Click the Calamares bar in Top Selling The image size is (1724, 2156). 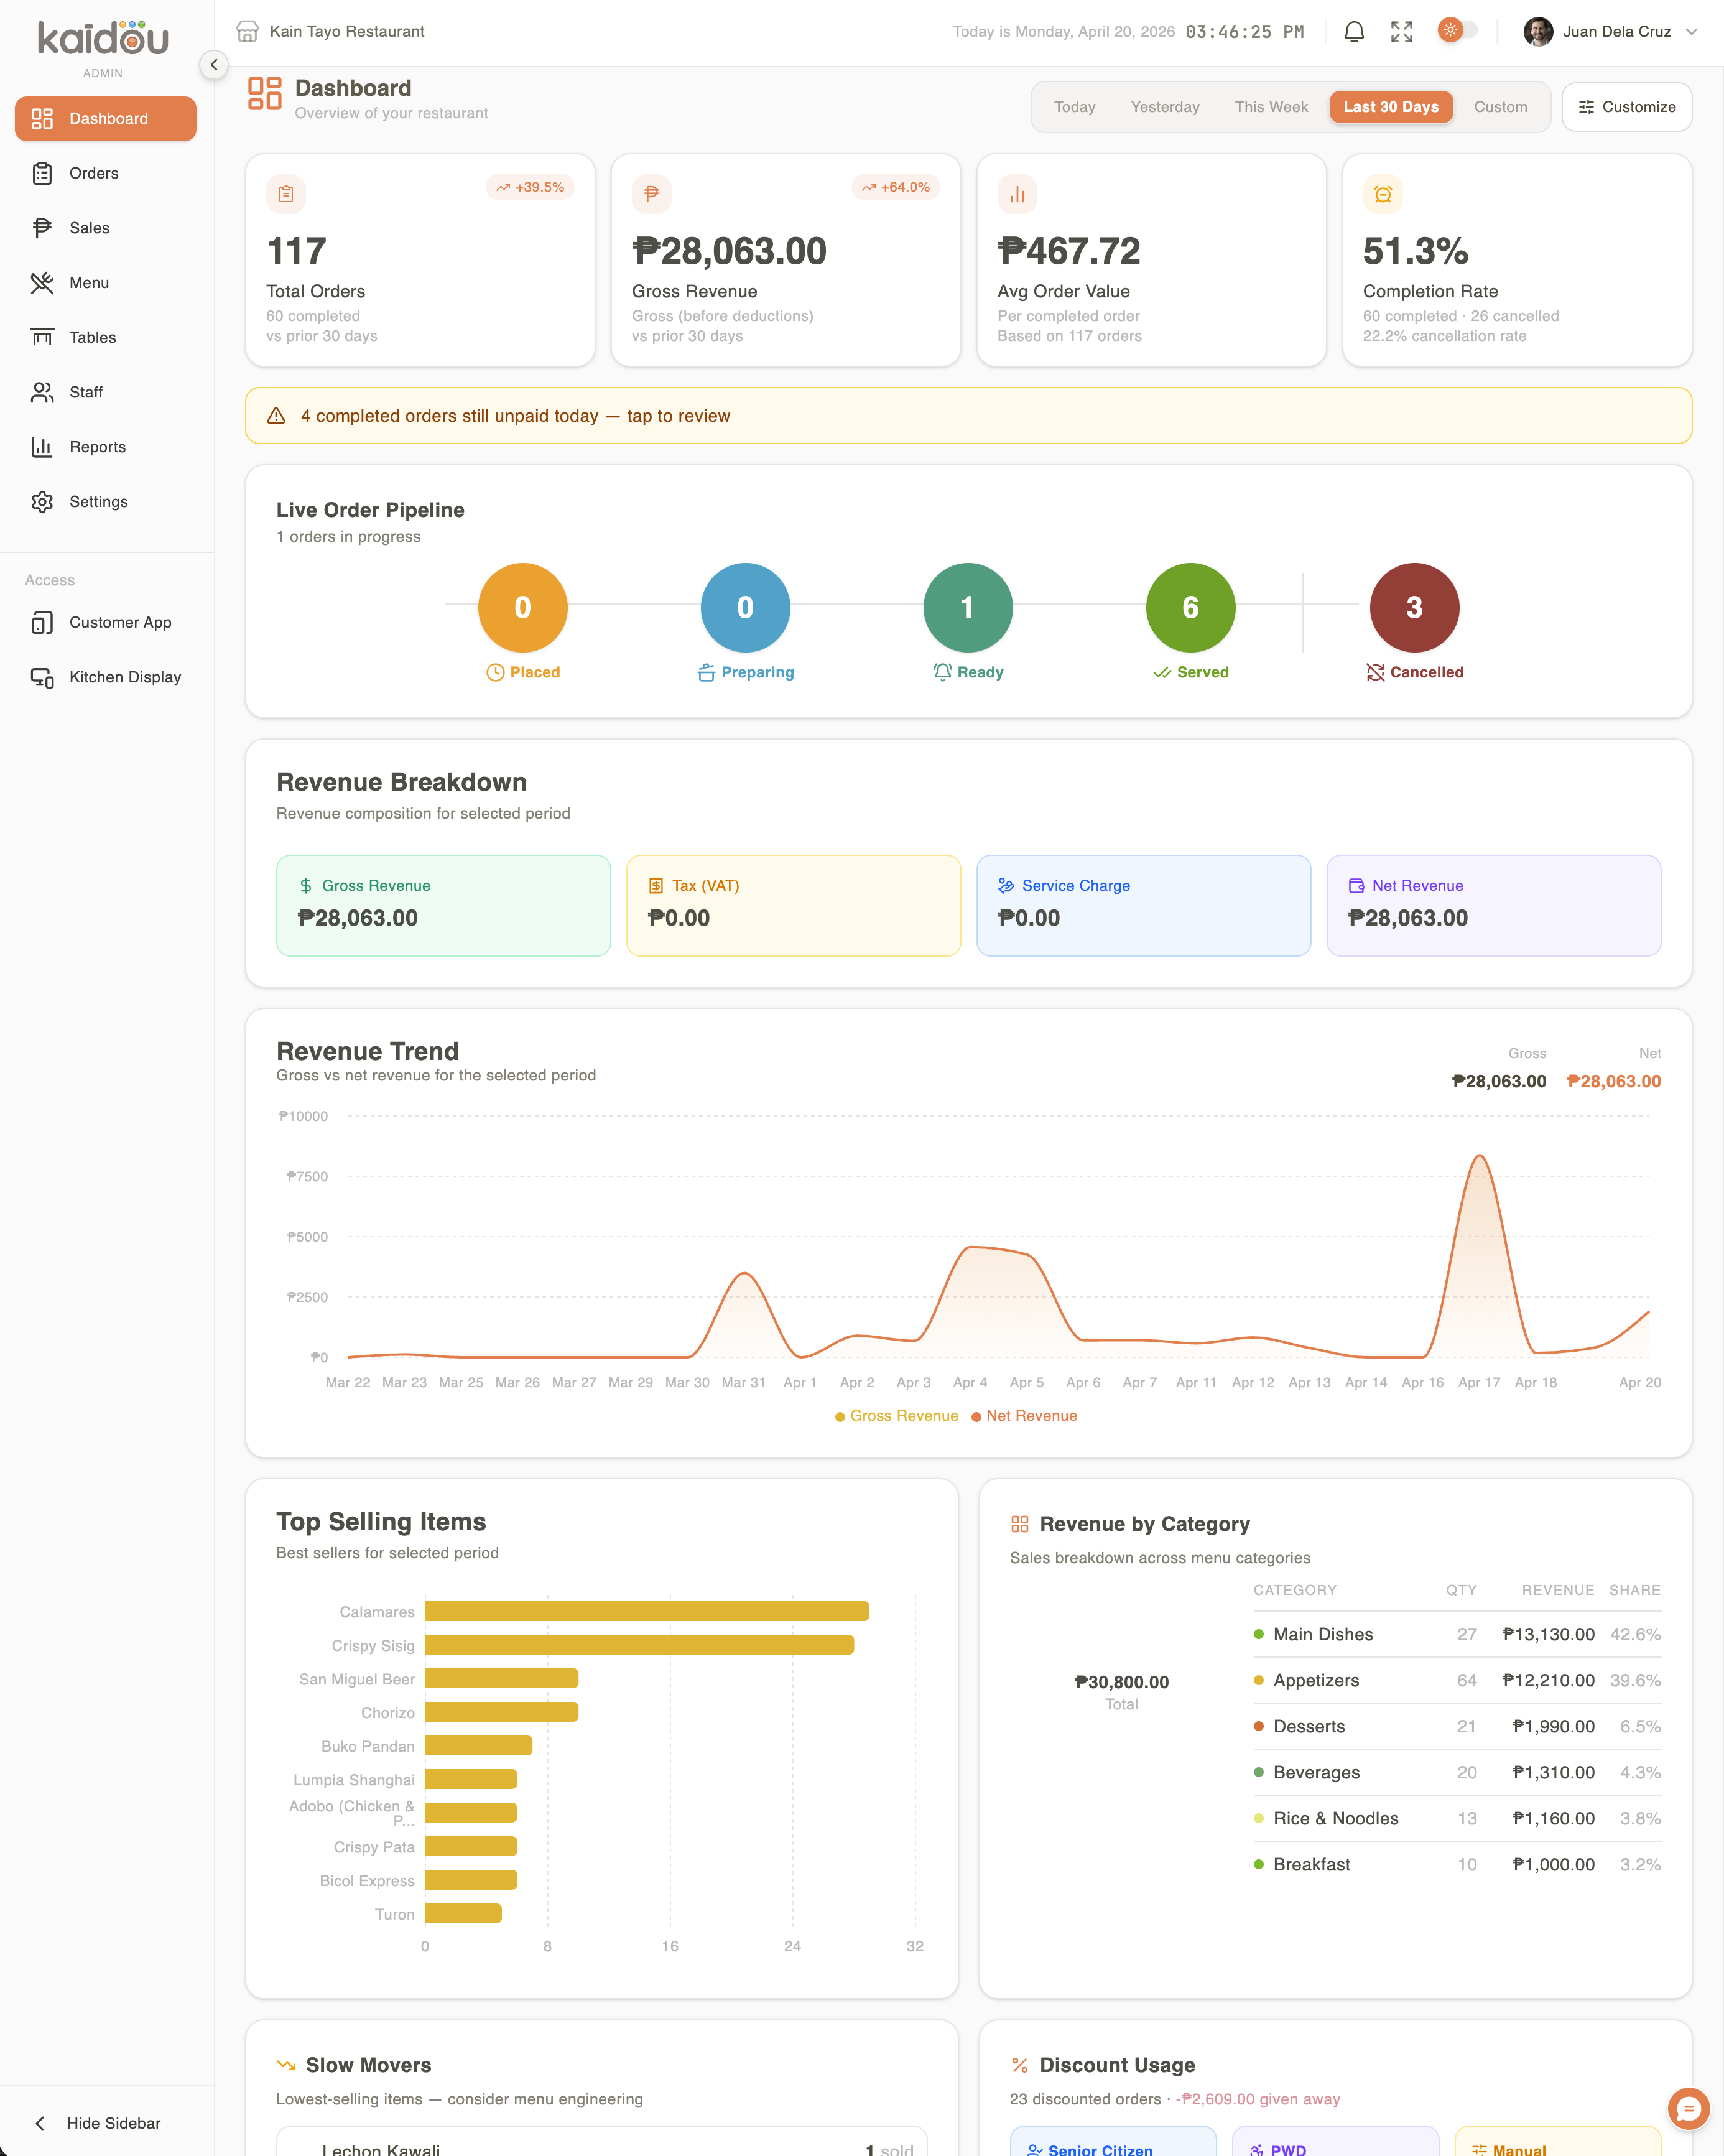click(646, 1611)
